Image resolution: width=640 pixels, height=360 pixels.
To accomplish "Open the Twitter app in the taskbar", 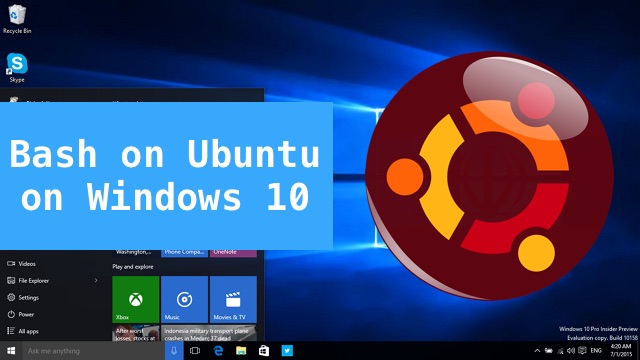I will click(287, 351).
